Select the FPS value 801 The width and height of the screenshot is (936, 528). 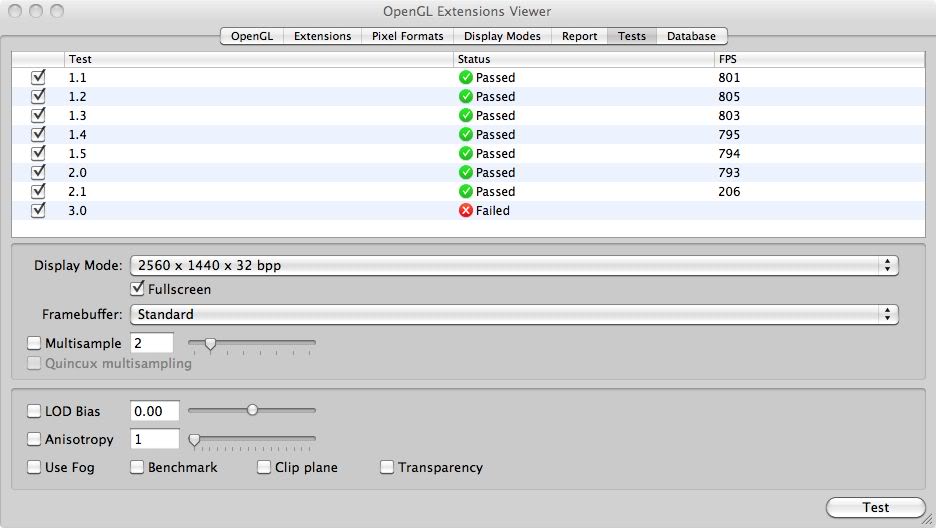(x=729, y=78)
